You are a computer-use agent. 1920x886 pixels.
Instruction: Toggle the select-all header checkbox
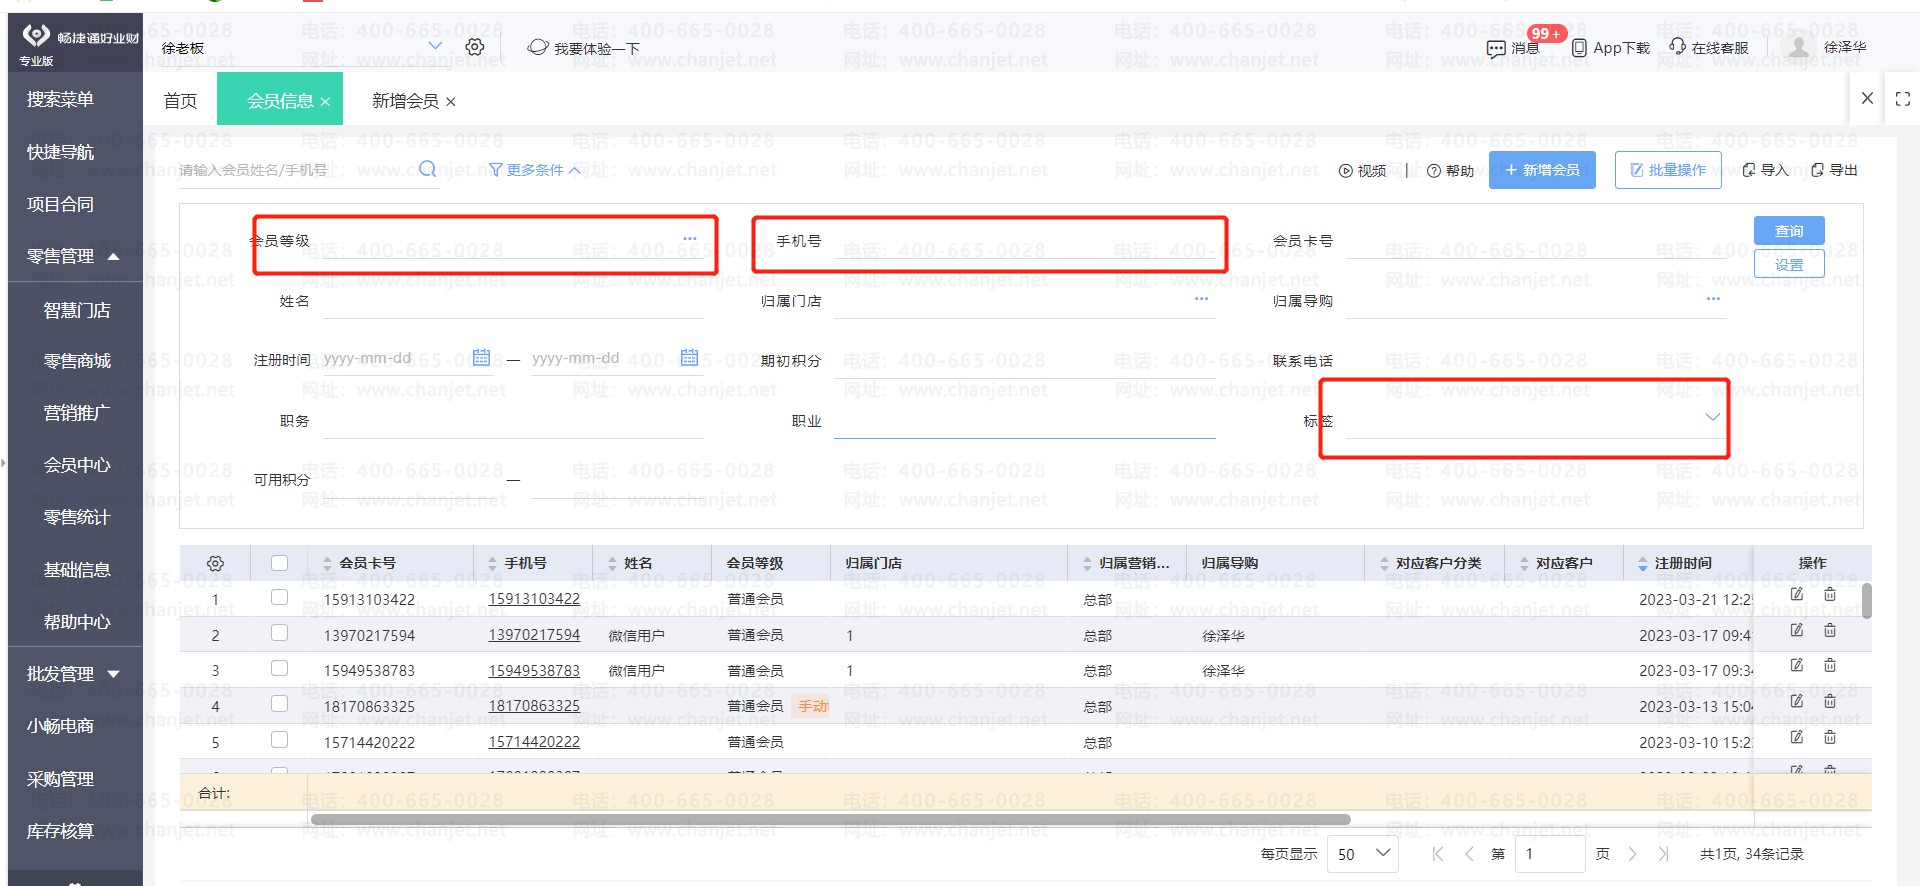point(279,563)
